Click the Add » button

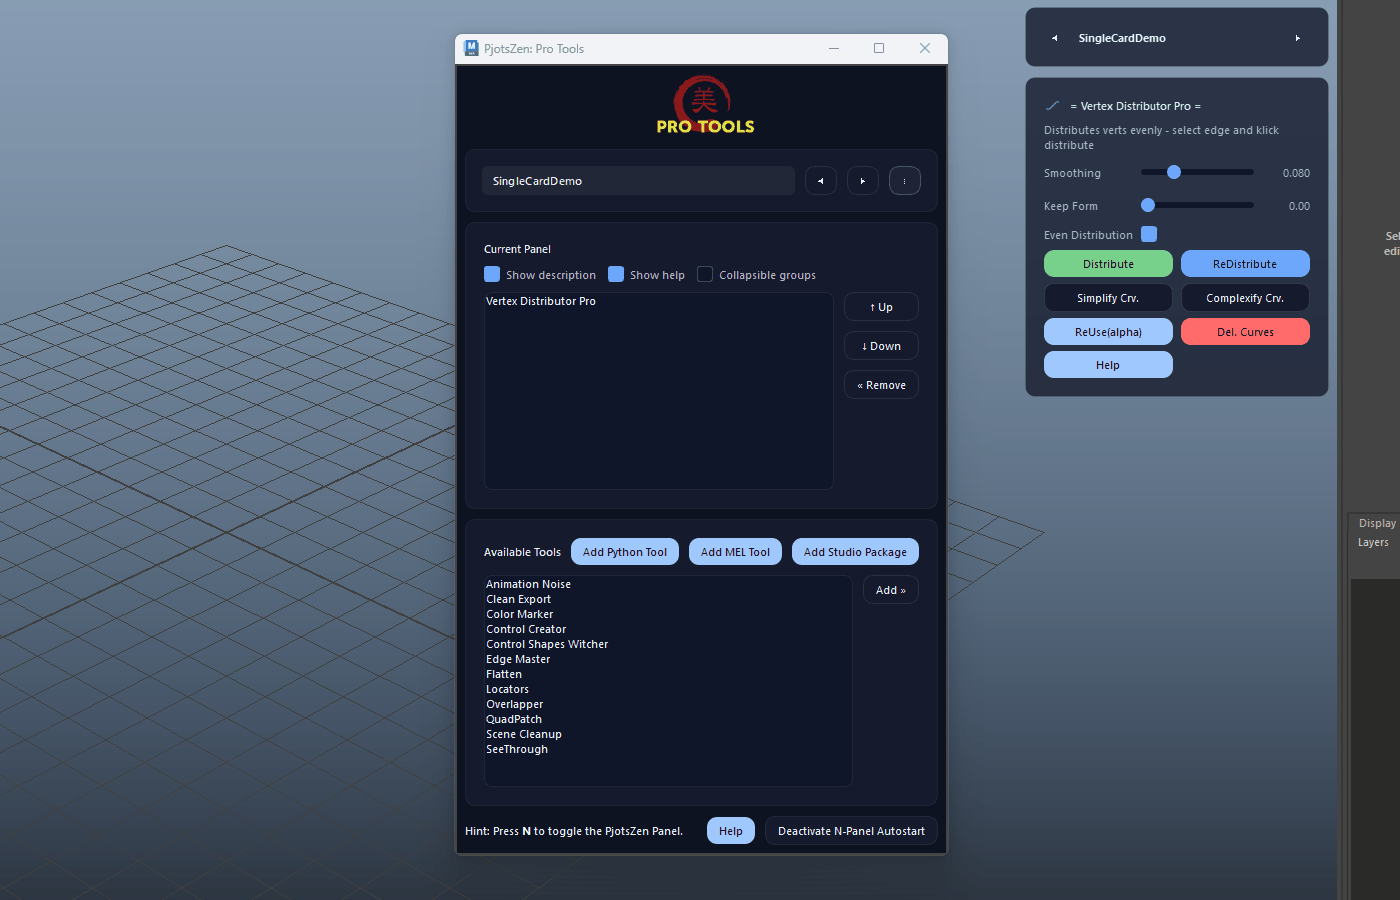(890, 590)
